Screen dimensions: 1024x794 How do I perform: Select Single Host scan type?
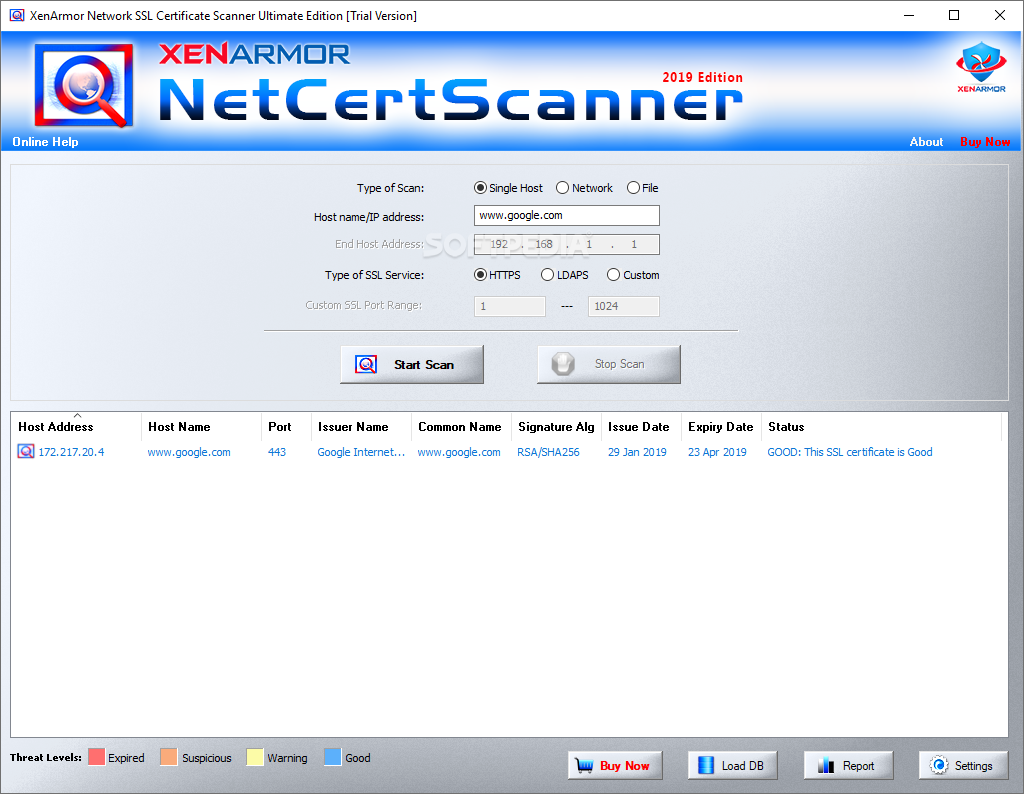pyautogui.click(x=508, y=188)
